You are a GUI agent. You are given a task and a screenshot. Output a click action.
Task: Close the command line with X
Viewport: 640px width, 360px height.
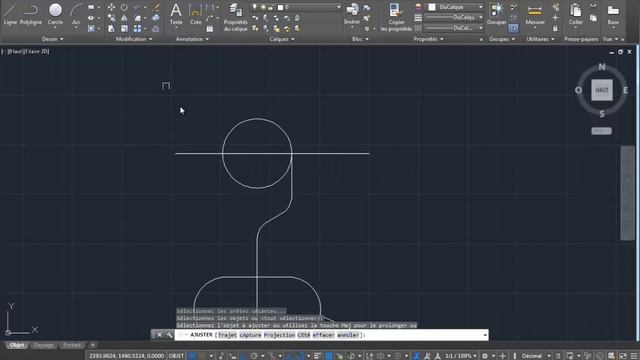(160, 335)
